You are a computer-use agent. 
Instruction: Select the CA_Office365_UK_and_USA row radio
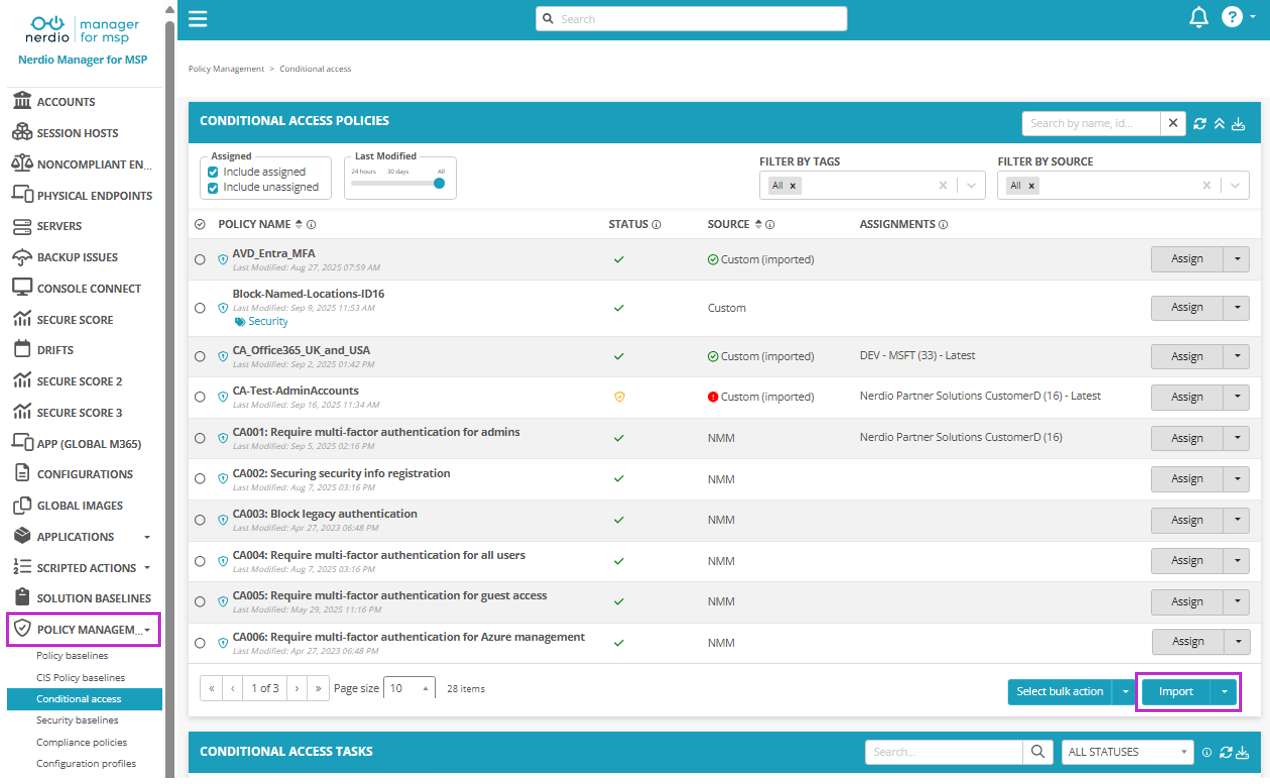click(200, 356)
